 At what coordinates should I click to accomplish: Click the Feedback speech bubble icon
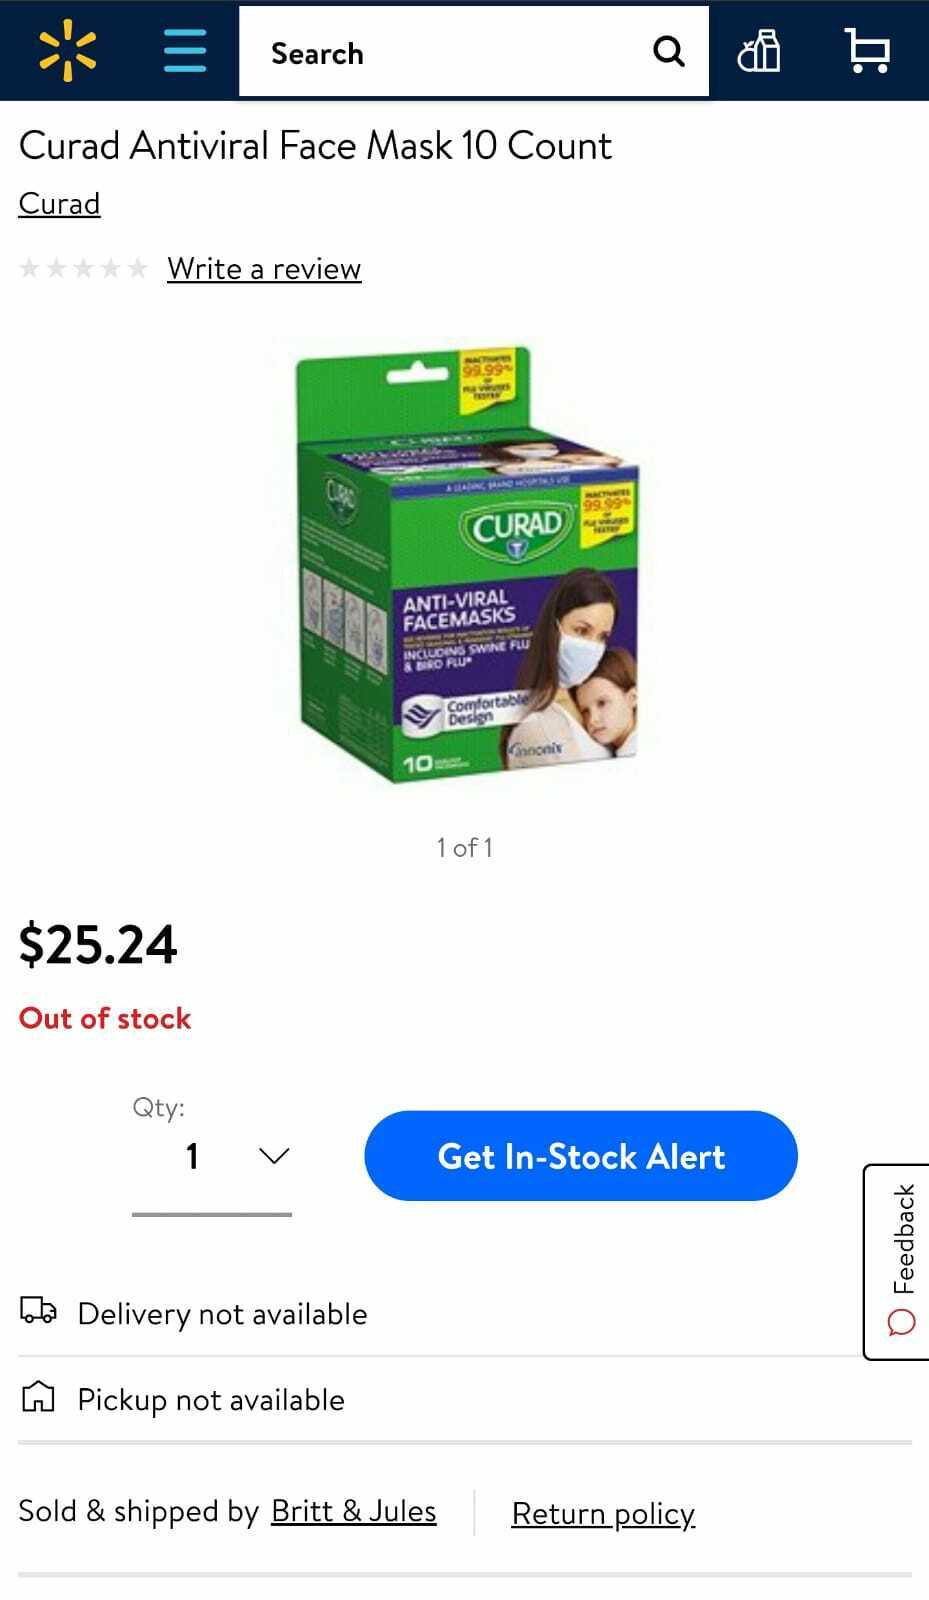[901, 1323]
